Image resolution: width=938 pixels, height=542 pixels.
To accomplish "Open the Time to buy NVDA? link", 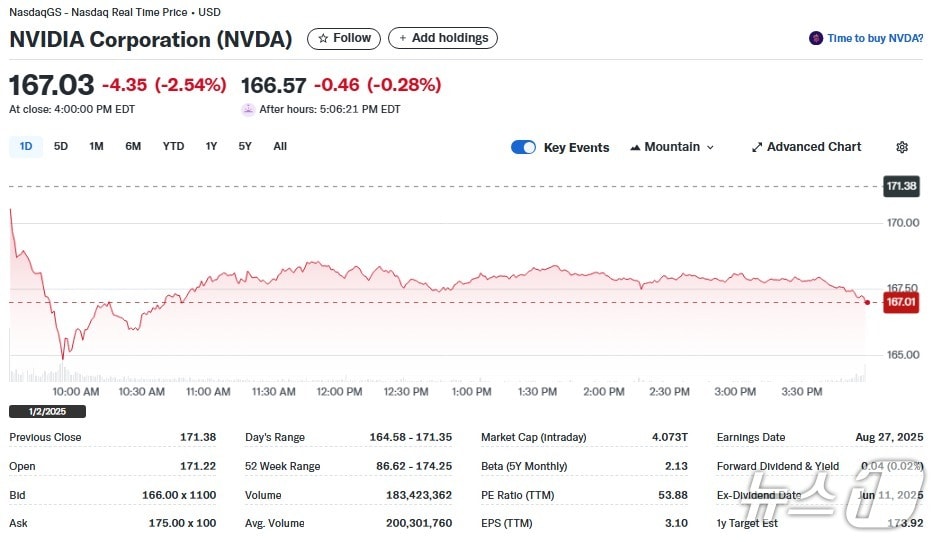I will pos(875,38).
